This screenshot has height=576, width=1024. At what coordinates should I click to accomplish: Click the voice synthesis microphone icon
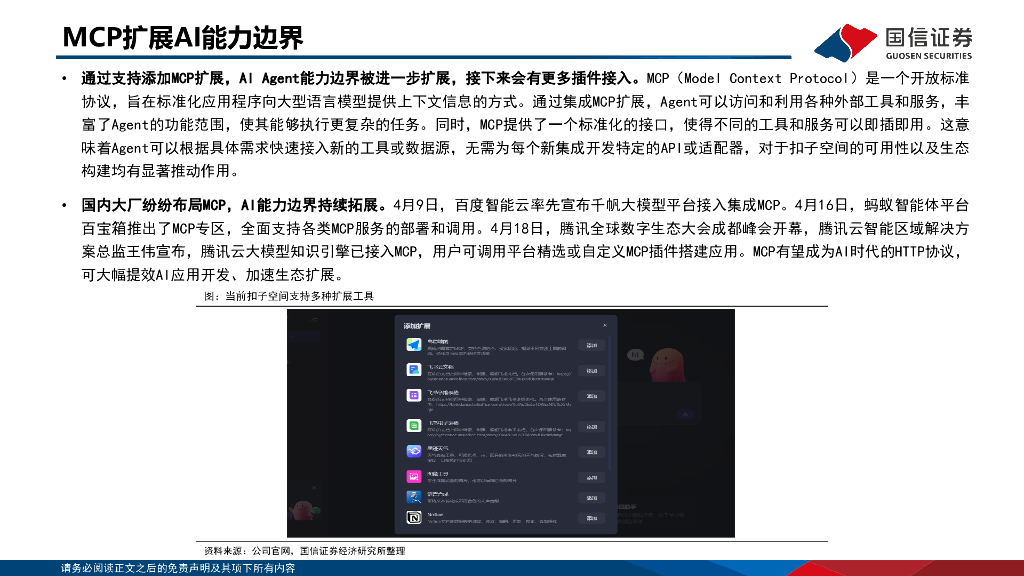[x=413, y=497]
